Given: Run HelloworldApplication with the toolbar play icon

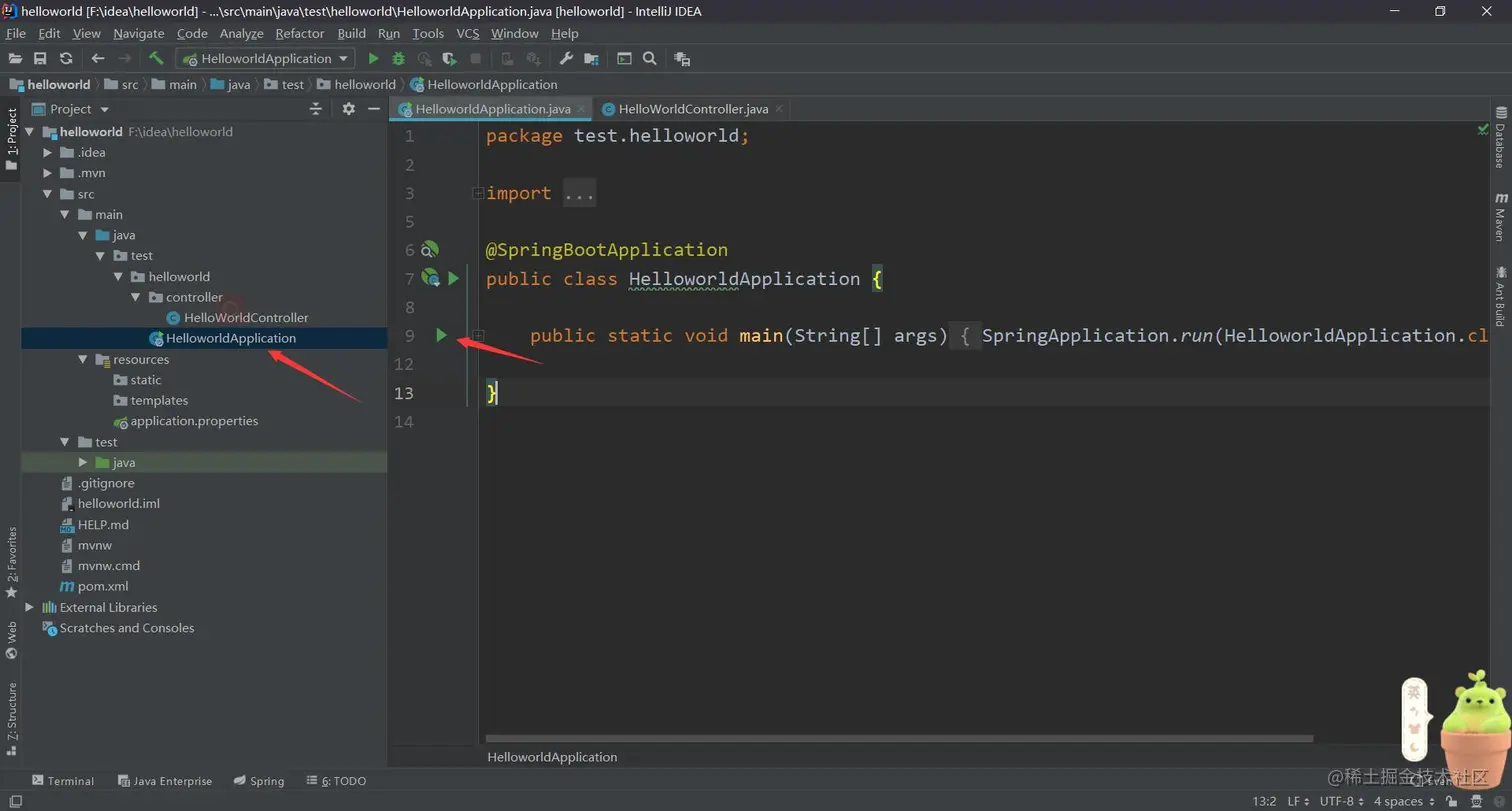Looking at the screenshot, I should coord(374,59).
